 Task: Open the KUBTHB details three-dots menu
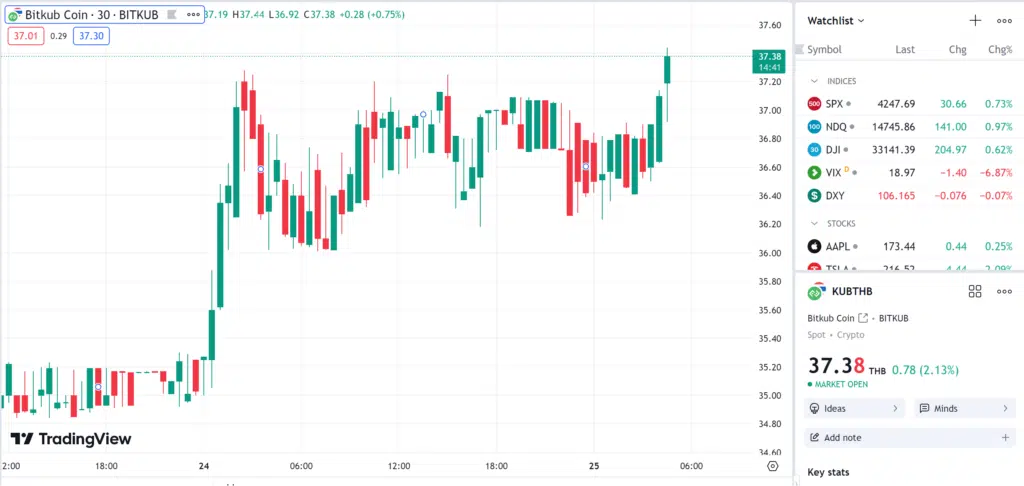point(1004,291)
